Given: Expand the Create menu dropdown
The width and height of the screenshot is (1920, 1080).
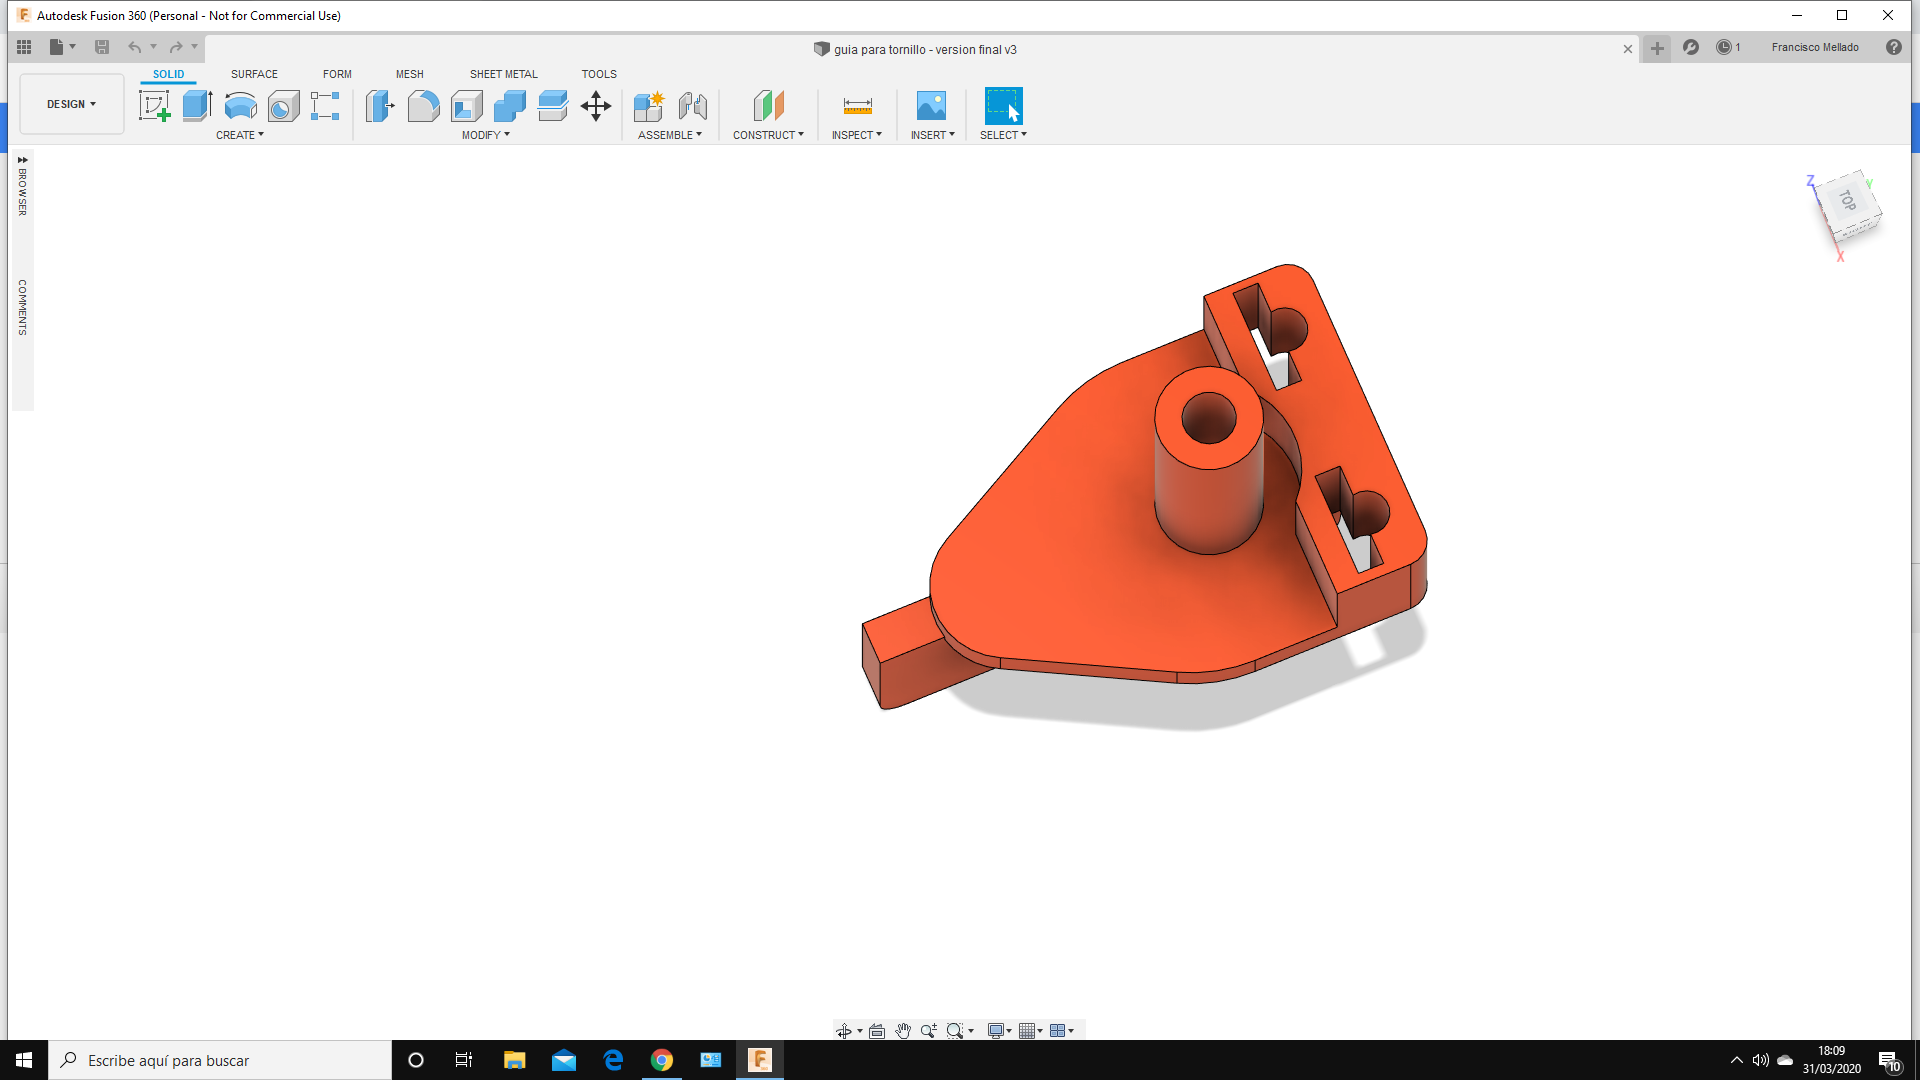Looking at the screenshot, I should pos(240,135).
